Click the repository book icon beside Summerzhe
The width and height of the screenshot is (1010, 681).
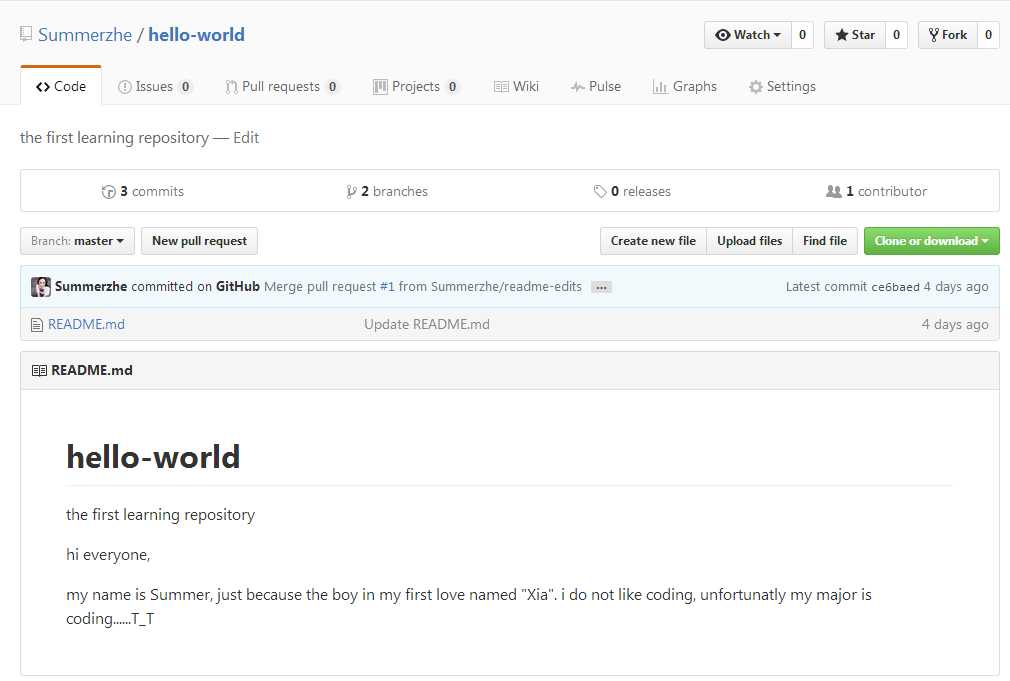coord(26,34)
